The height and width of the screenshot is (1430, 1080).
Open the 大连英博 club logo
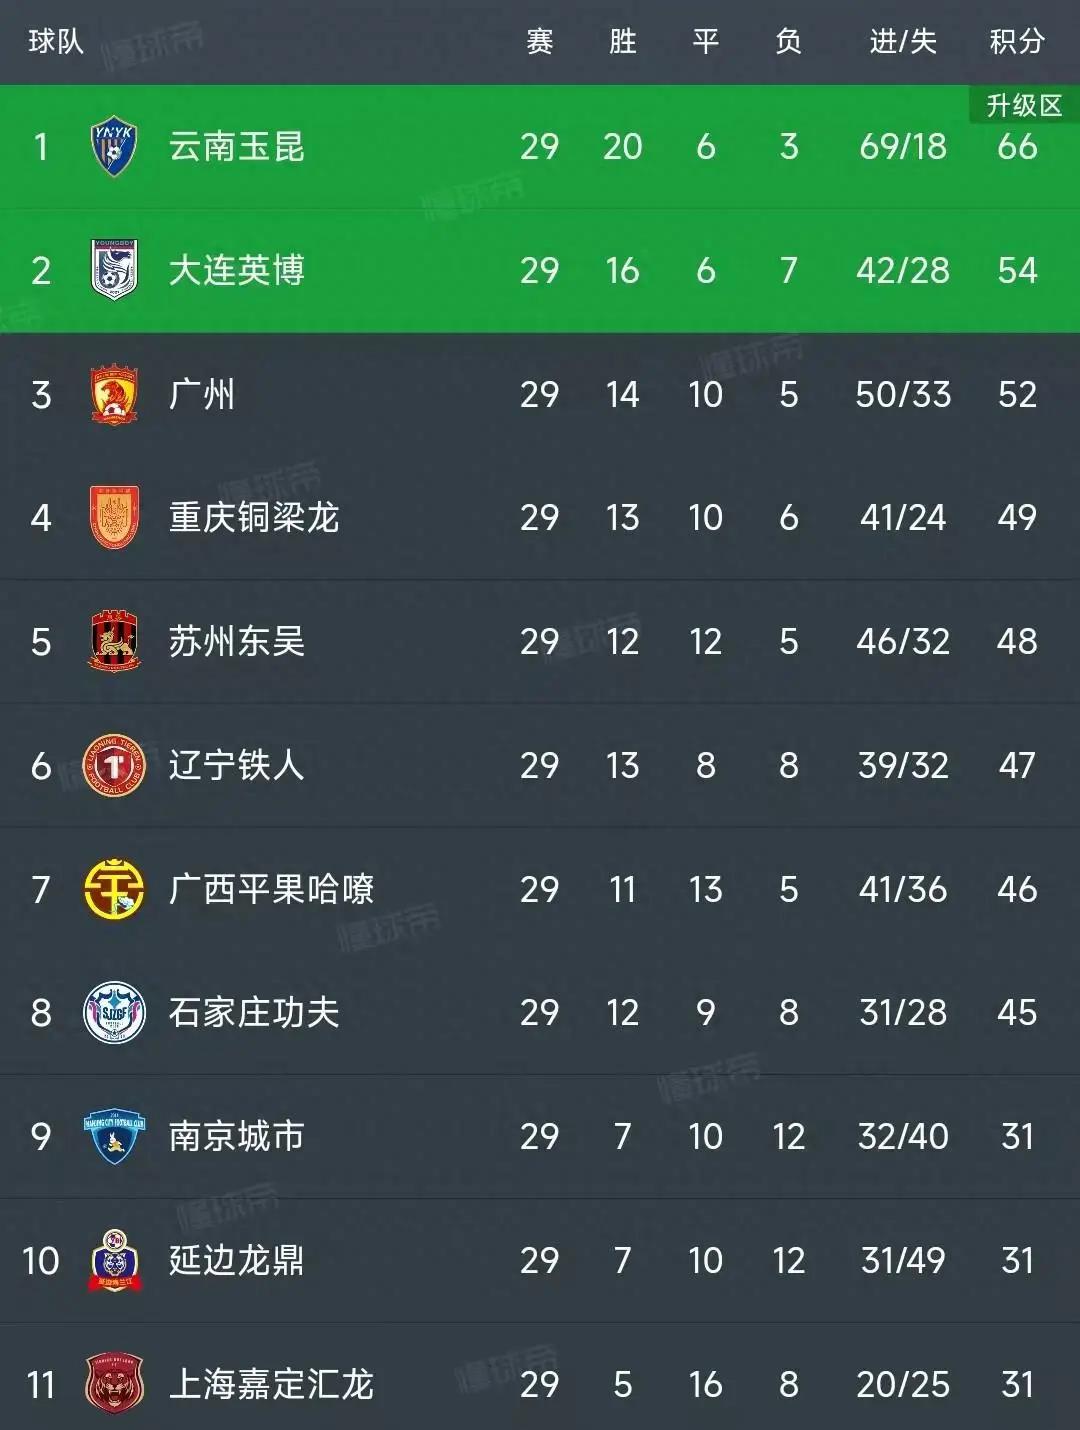coord(113,270)
